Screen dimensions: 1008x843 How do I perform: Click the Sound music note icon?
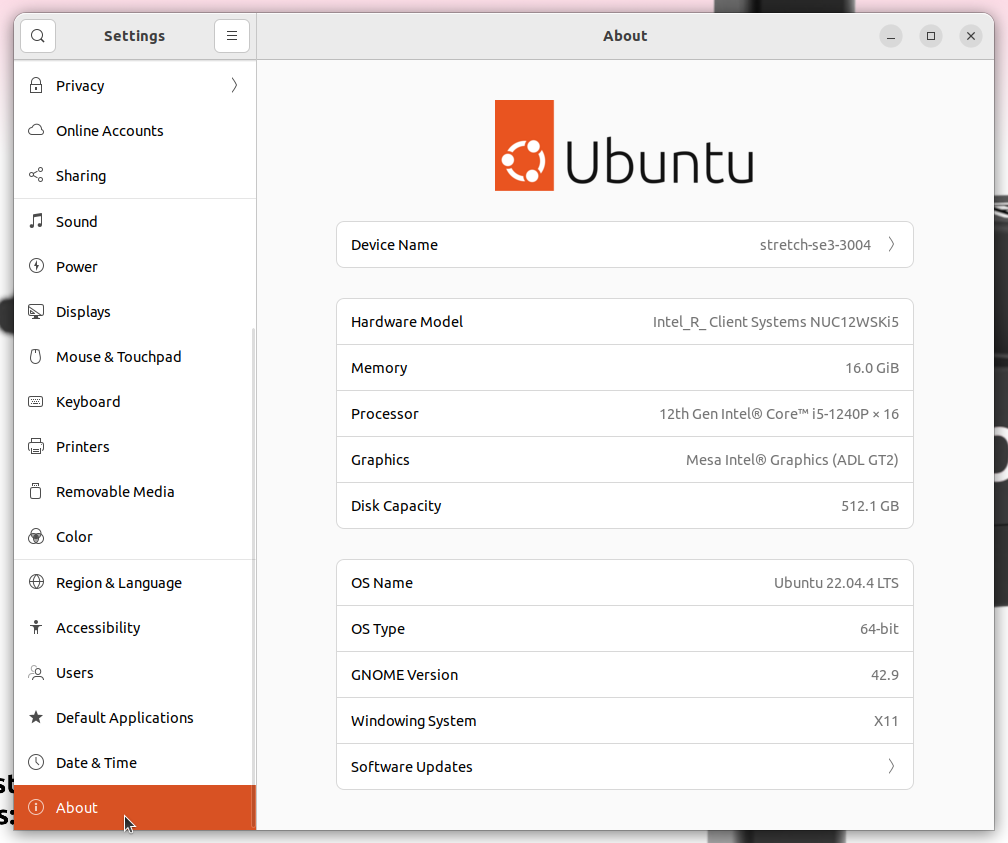point(36,221)
